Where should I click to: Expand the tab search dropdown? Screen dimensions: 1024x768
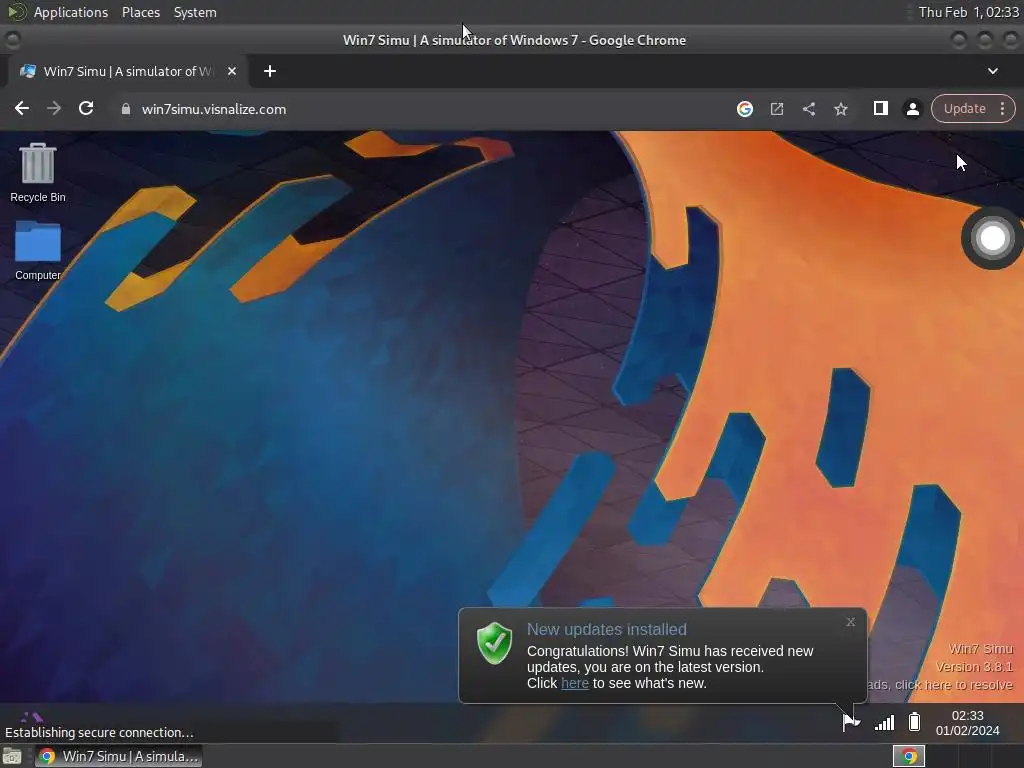(x=993, y=71)
